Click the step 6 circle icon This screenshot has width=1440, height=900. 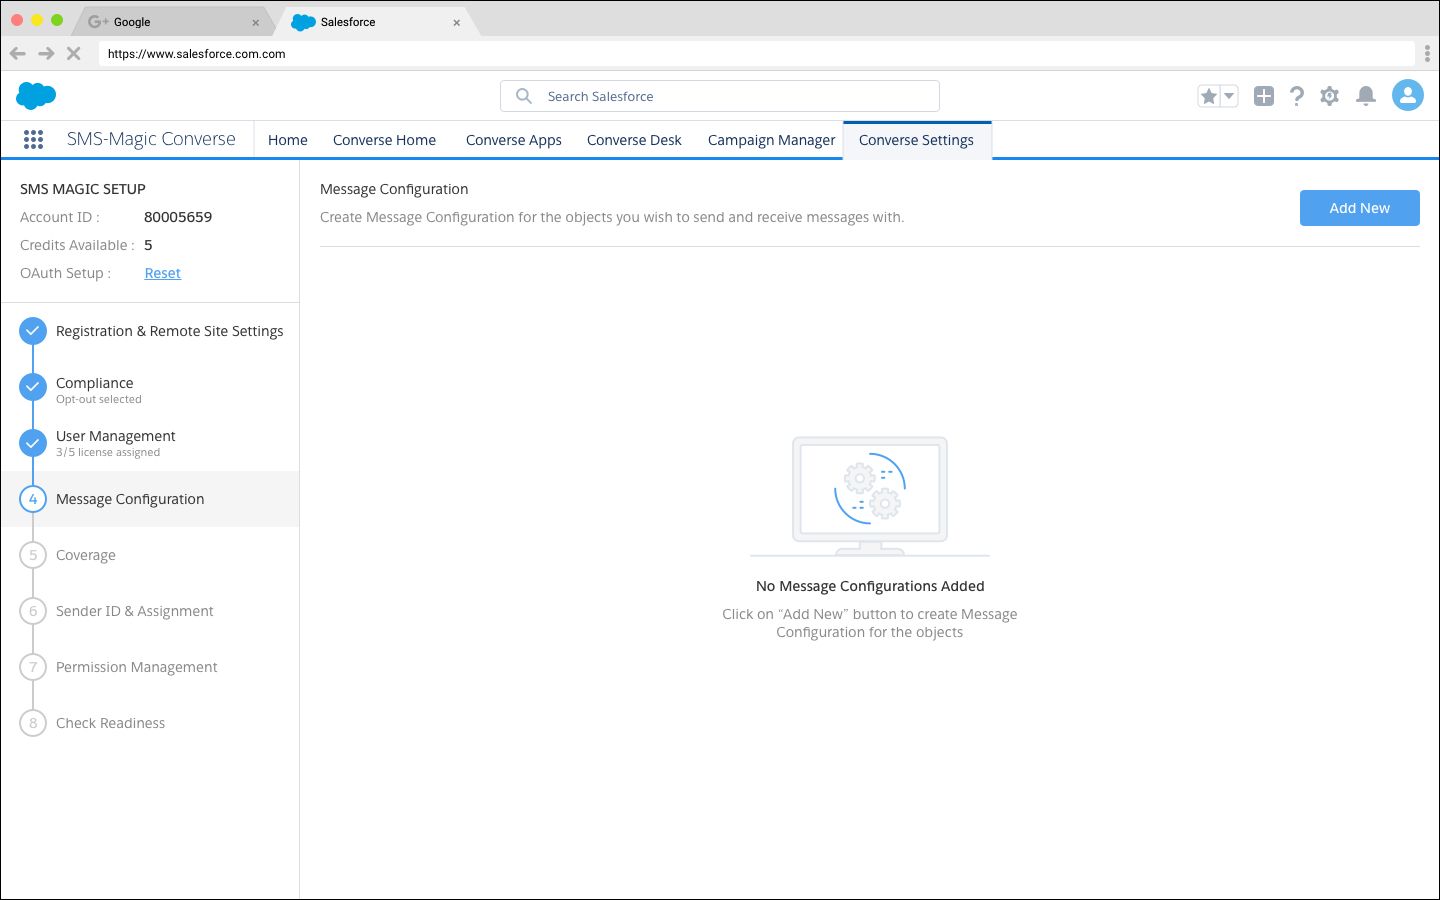33,611
